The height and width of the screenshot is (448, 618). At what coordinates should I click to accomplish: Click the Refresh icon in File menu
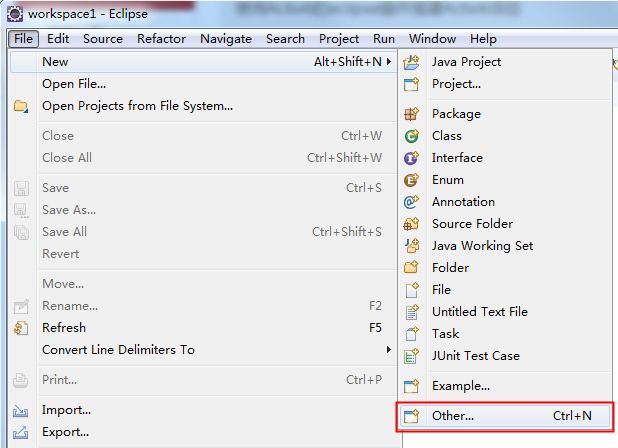click(21, 328)
